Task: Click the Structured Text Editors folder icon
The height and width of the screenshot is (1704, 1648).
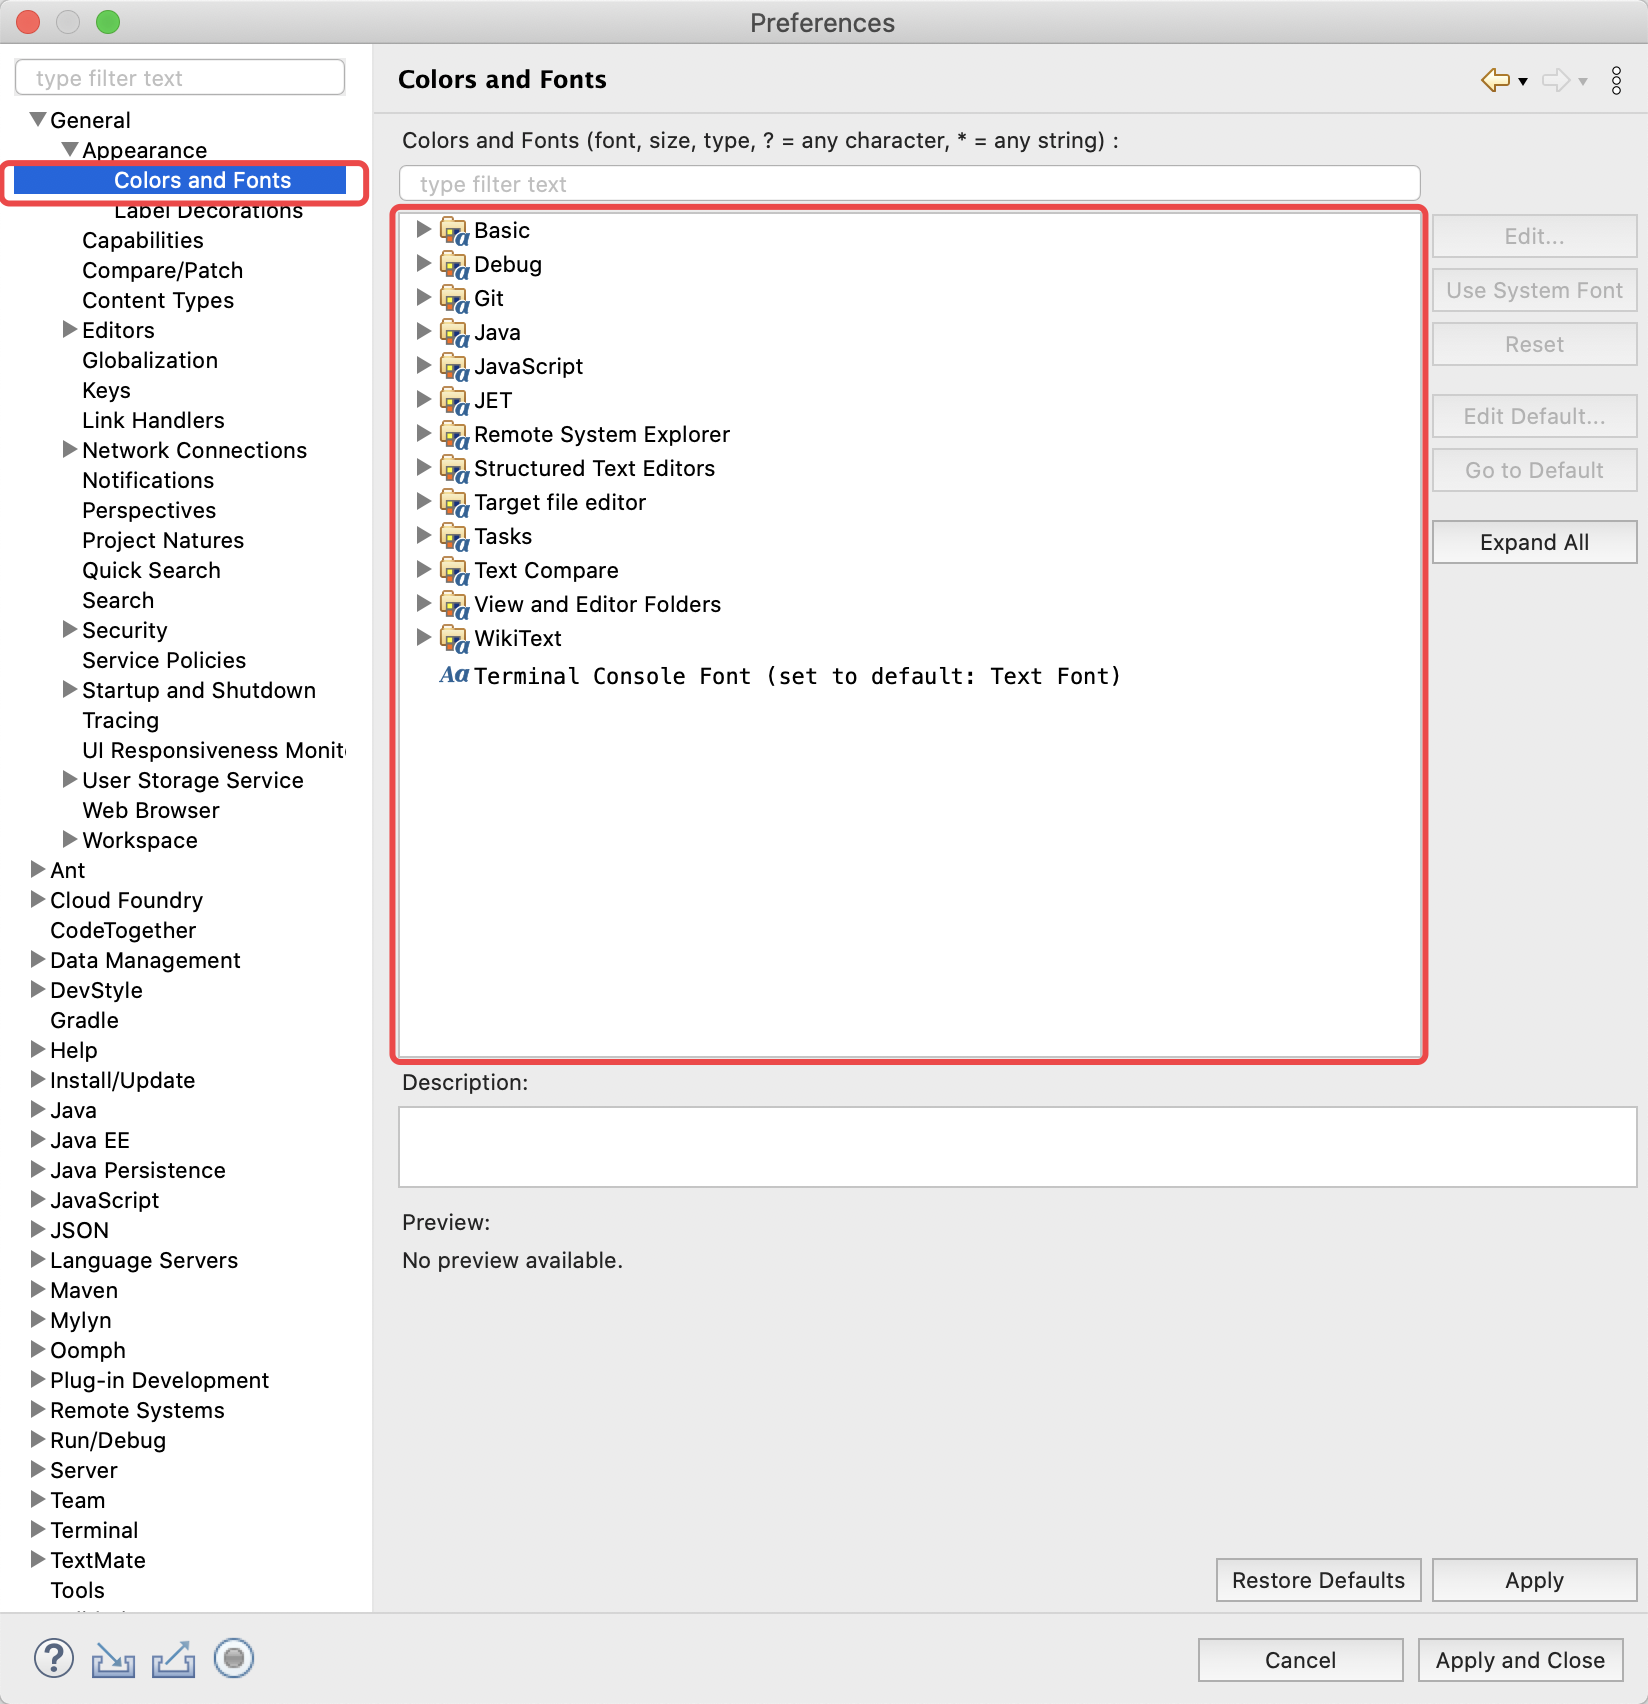Action: (454, 469)
